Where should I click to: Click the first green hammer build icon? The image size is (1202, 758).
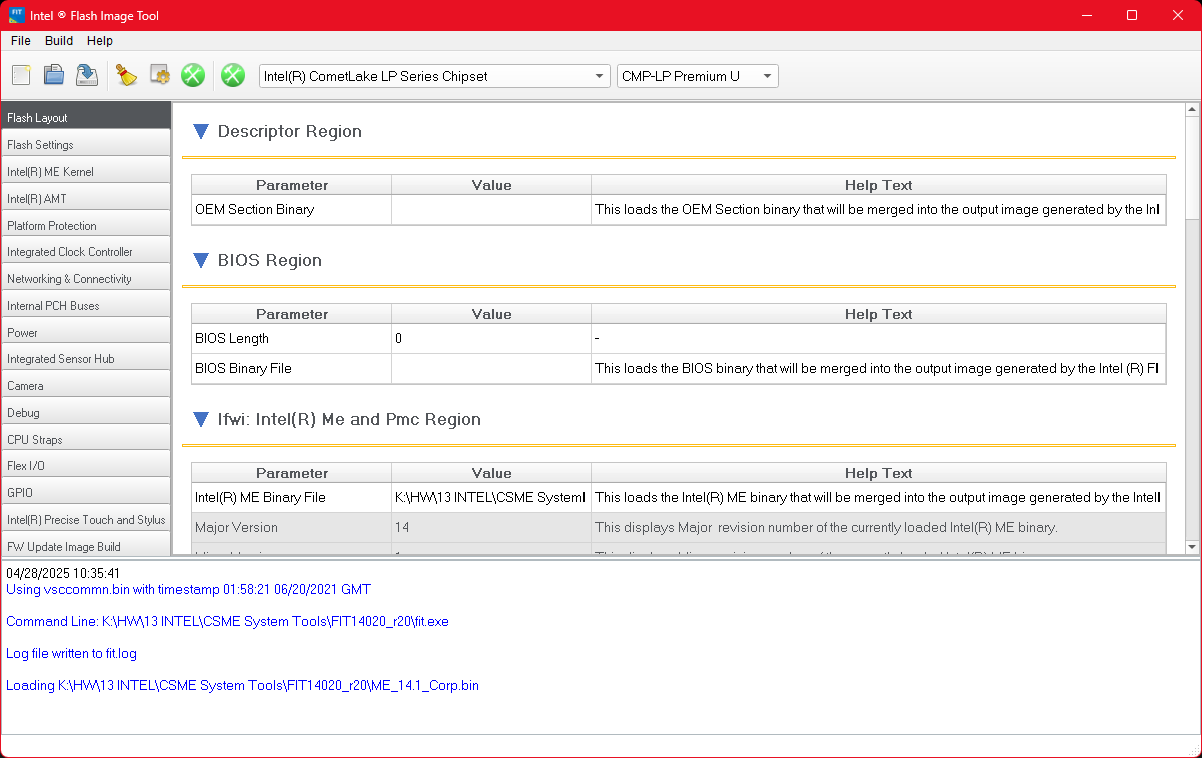(x=193, y=75)
